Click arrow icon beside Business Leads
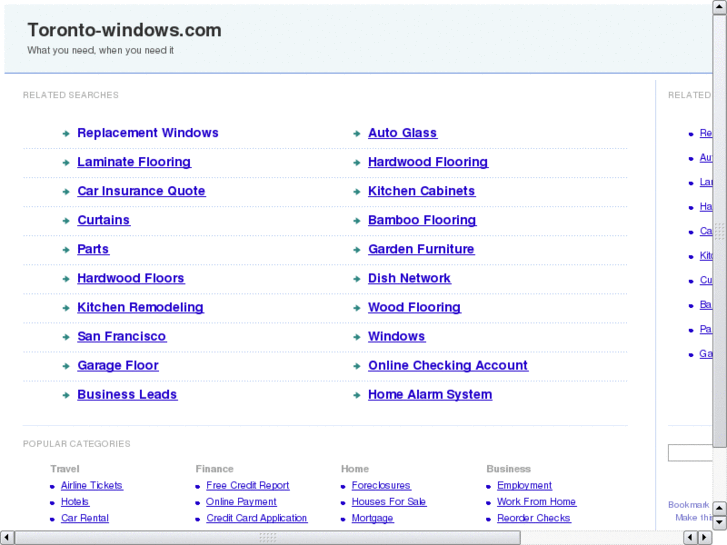 [66, 396]
